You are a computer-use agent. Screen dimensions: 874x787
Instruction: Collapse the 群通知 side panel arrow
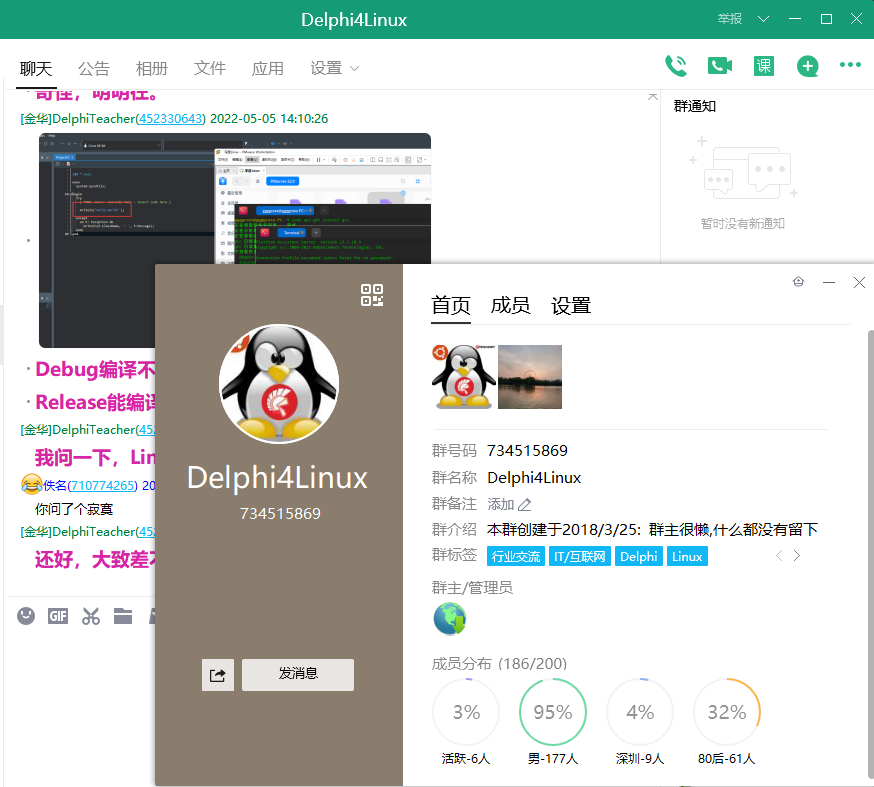pos(653,97)
